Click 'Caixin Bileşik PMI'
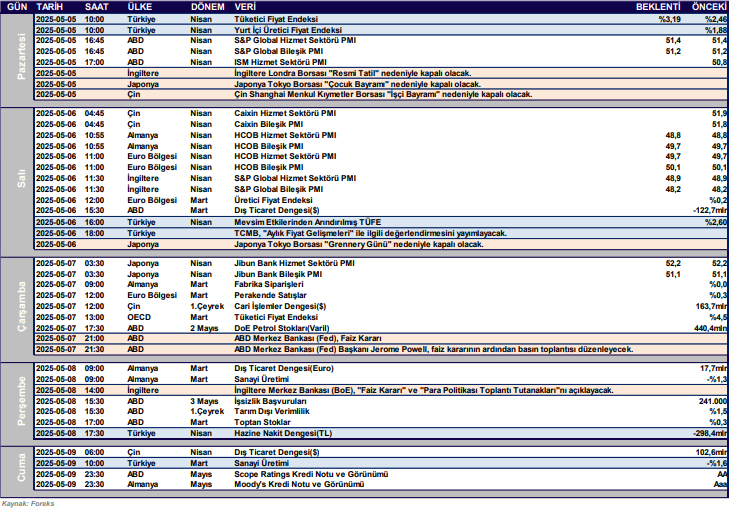Image resolution: width=729 pixels, height=511 pixels. pos(269,125)
